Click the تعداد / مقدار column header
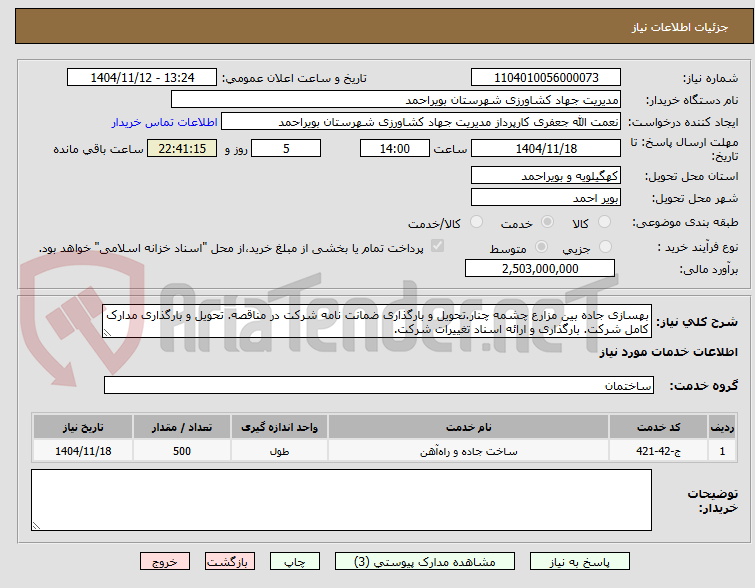Viewport: 755px width, 588px height. (182, 427)
